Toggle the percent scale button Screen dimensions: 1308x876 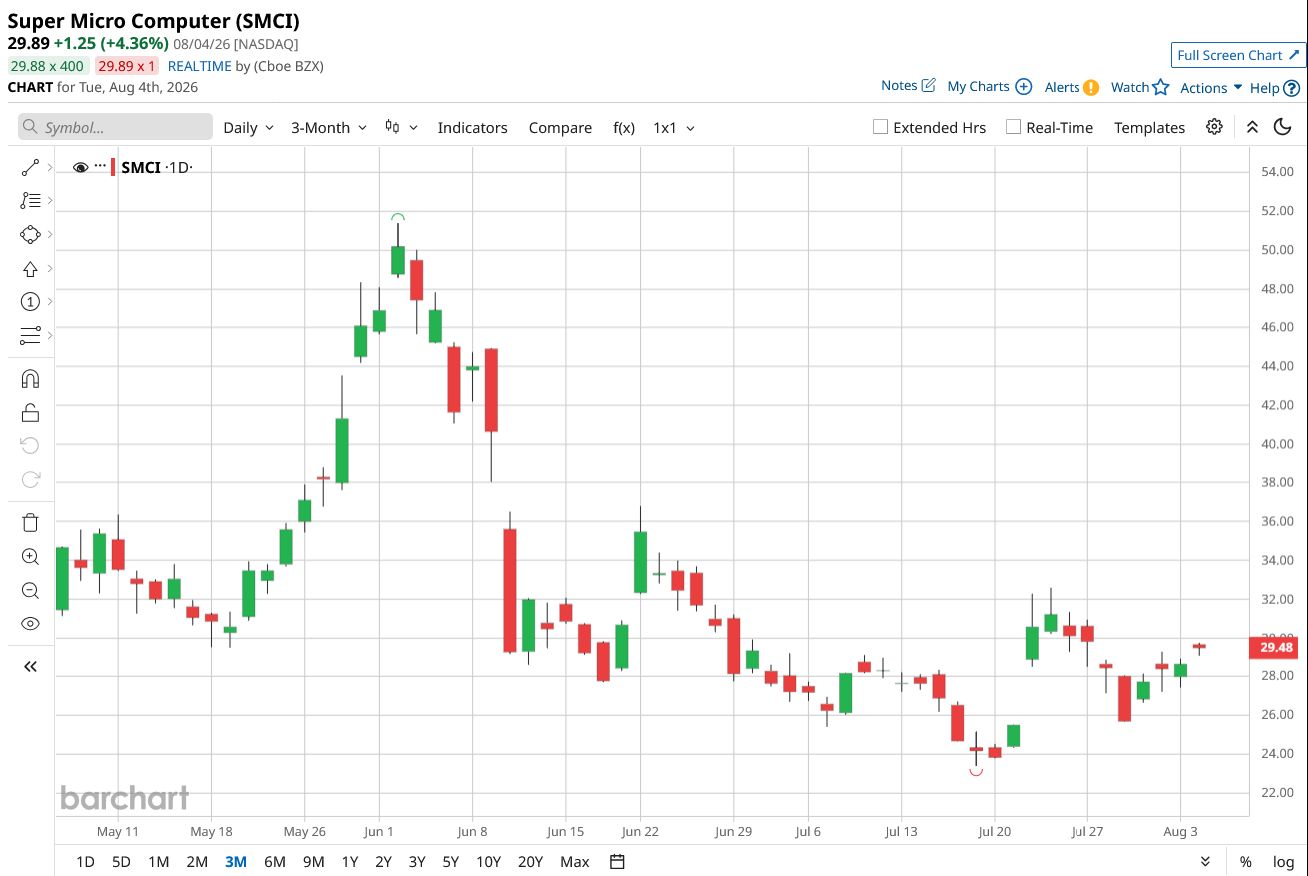pos(1246,861)
